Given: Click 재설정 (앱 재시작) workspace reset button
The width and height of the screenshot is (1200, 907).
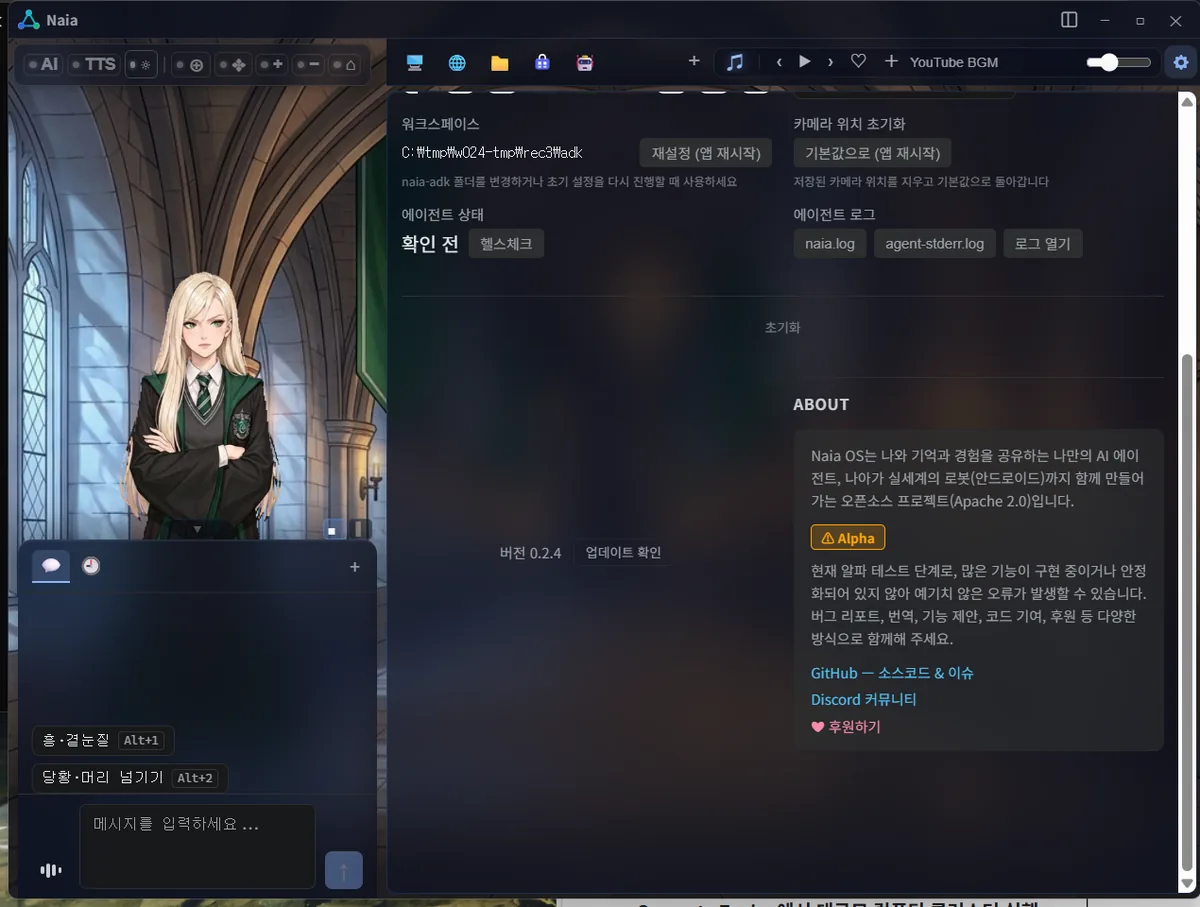Looking at the screenshot, I should (706, 153).
